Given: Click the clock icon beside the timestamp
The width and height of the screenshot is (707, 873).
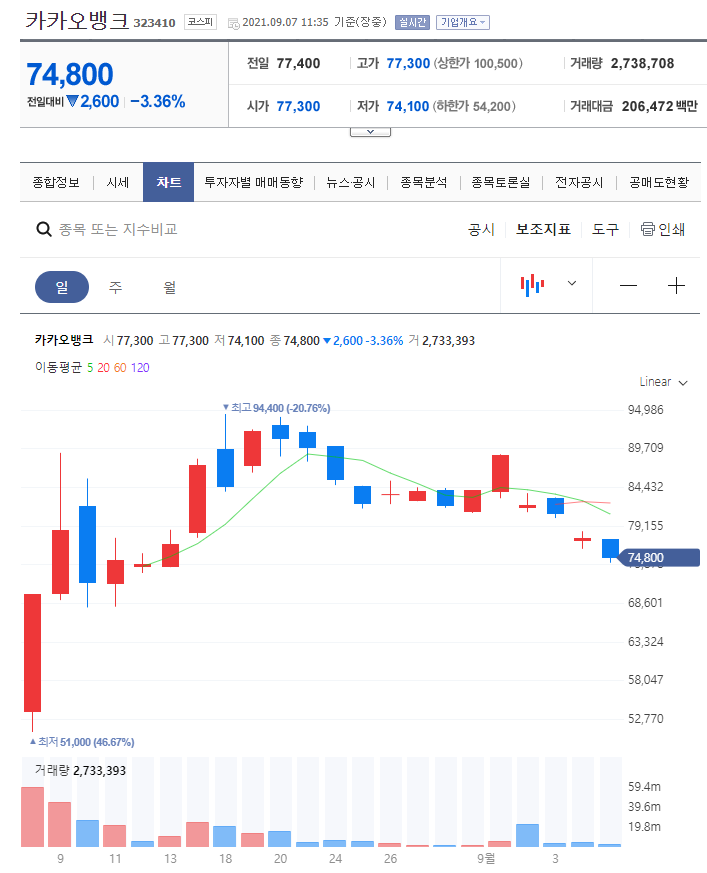Looking at the screenshot, I should pos(234,23).
